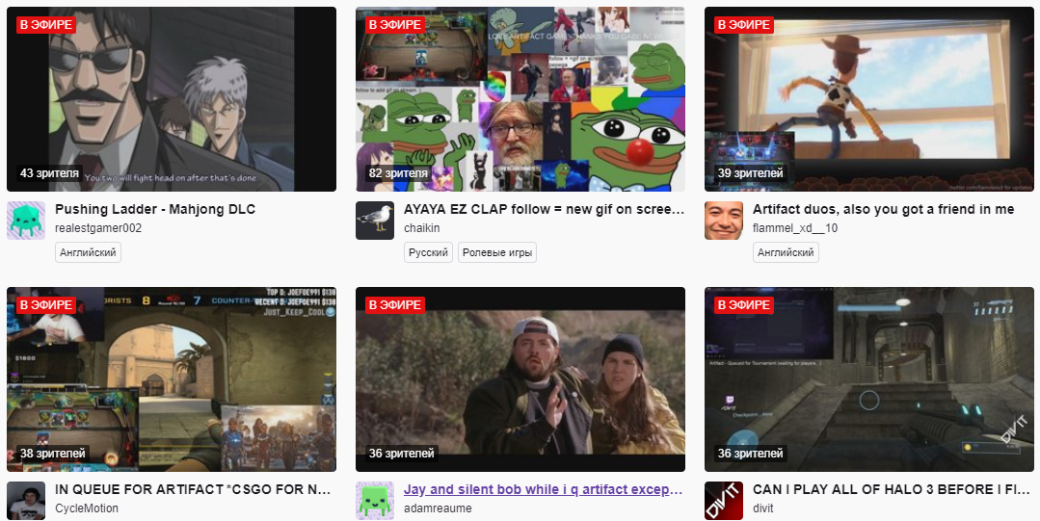Click the '38 зрителей' viewer count

click(x=53, y=453)
